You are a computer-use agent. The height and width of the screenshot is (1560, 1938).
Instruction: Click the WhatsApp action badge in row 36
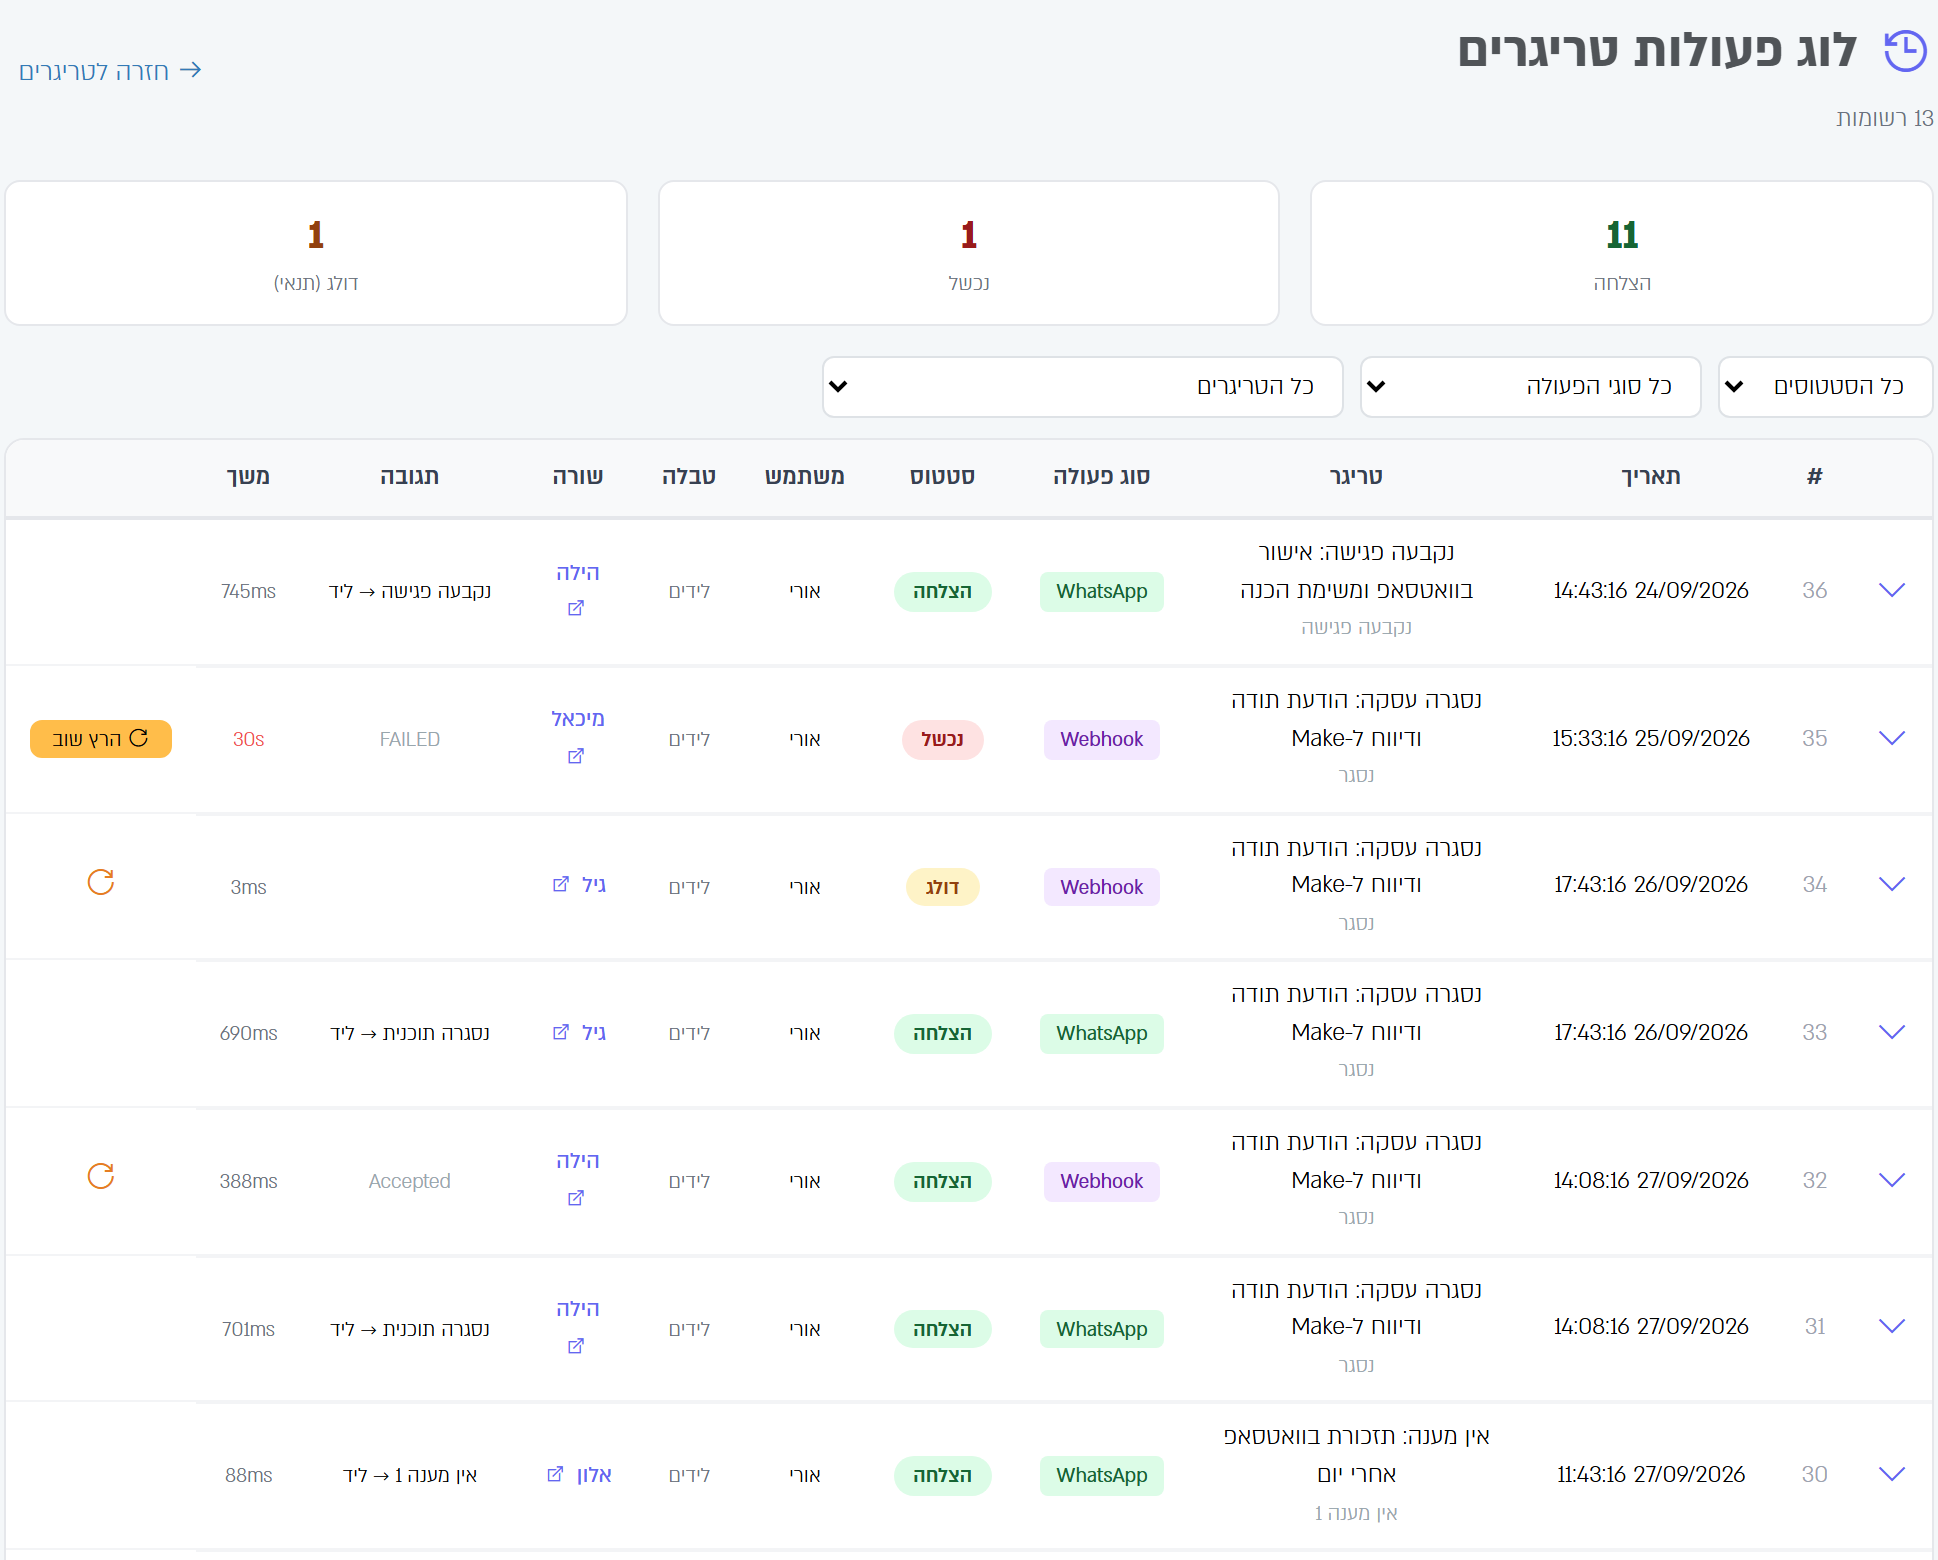[1102, 591]
